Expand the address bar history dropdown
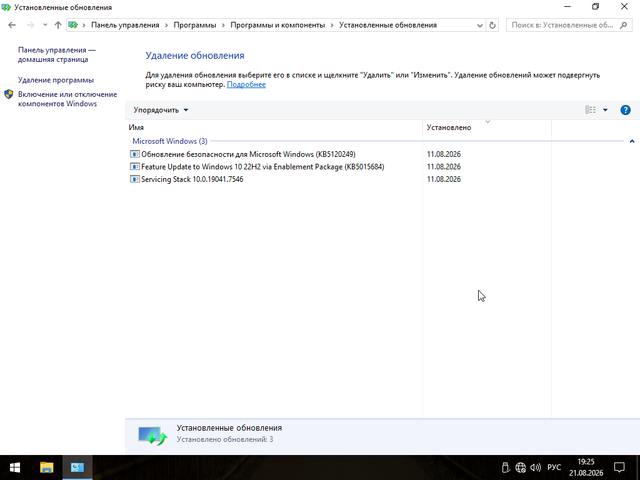 click(x=480, y=25)
